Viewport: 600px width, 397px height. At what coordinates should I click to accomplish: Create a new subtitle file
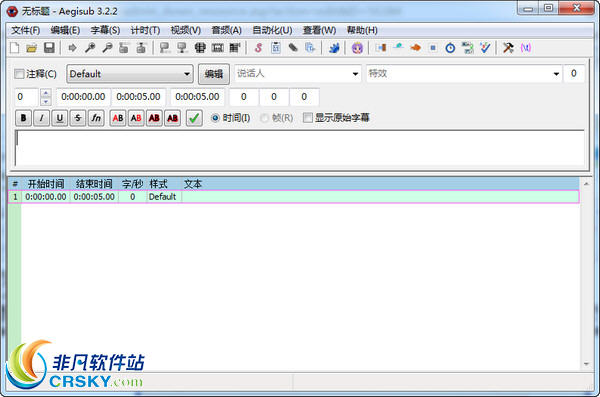pyautogui.click(x=15, y=48)
